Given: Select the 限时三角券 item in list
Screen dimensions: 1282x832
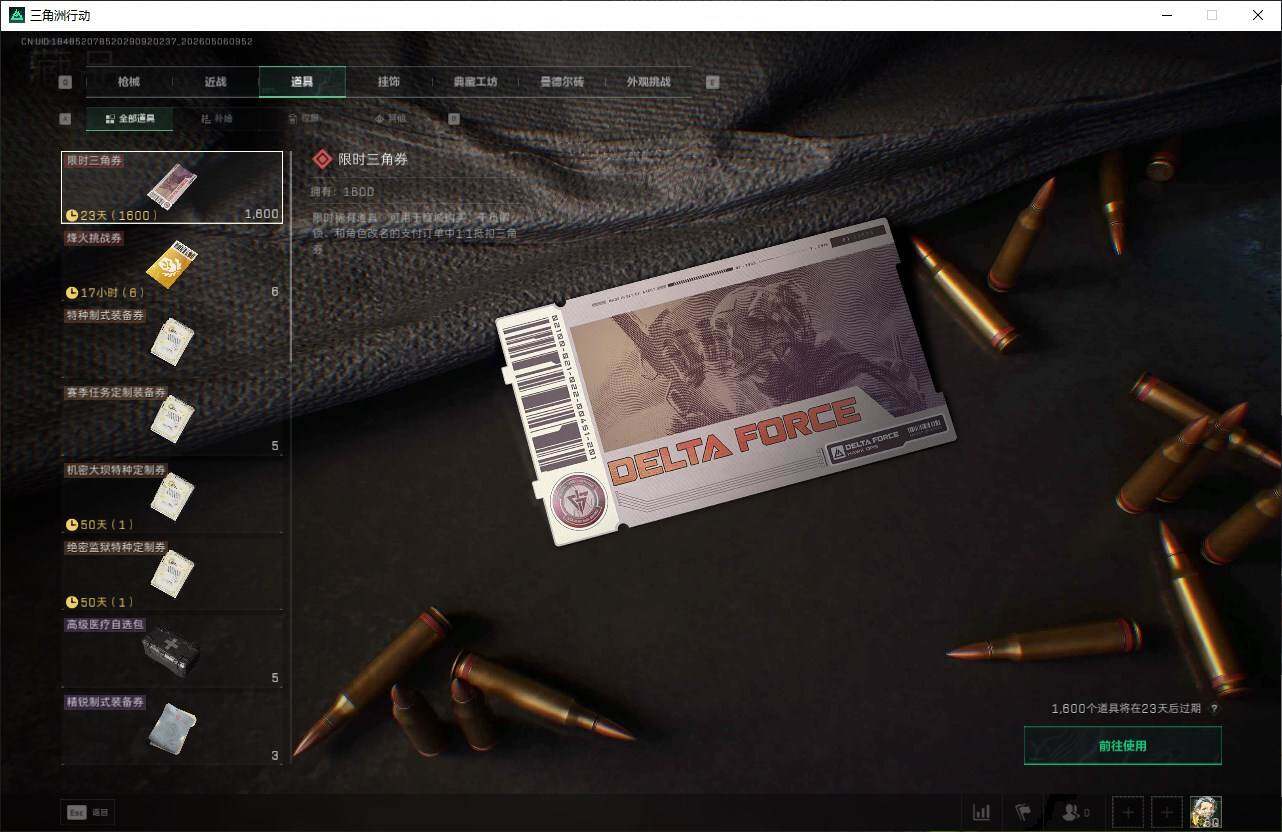Looking at the screenshot, I should [172, 187].
